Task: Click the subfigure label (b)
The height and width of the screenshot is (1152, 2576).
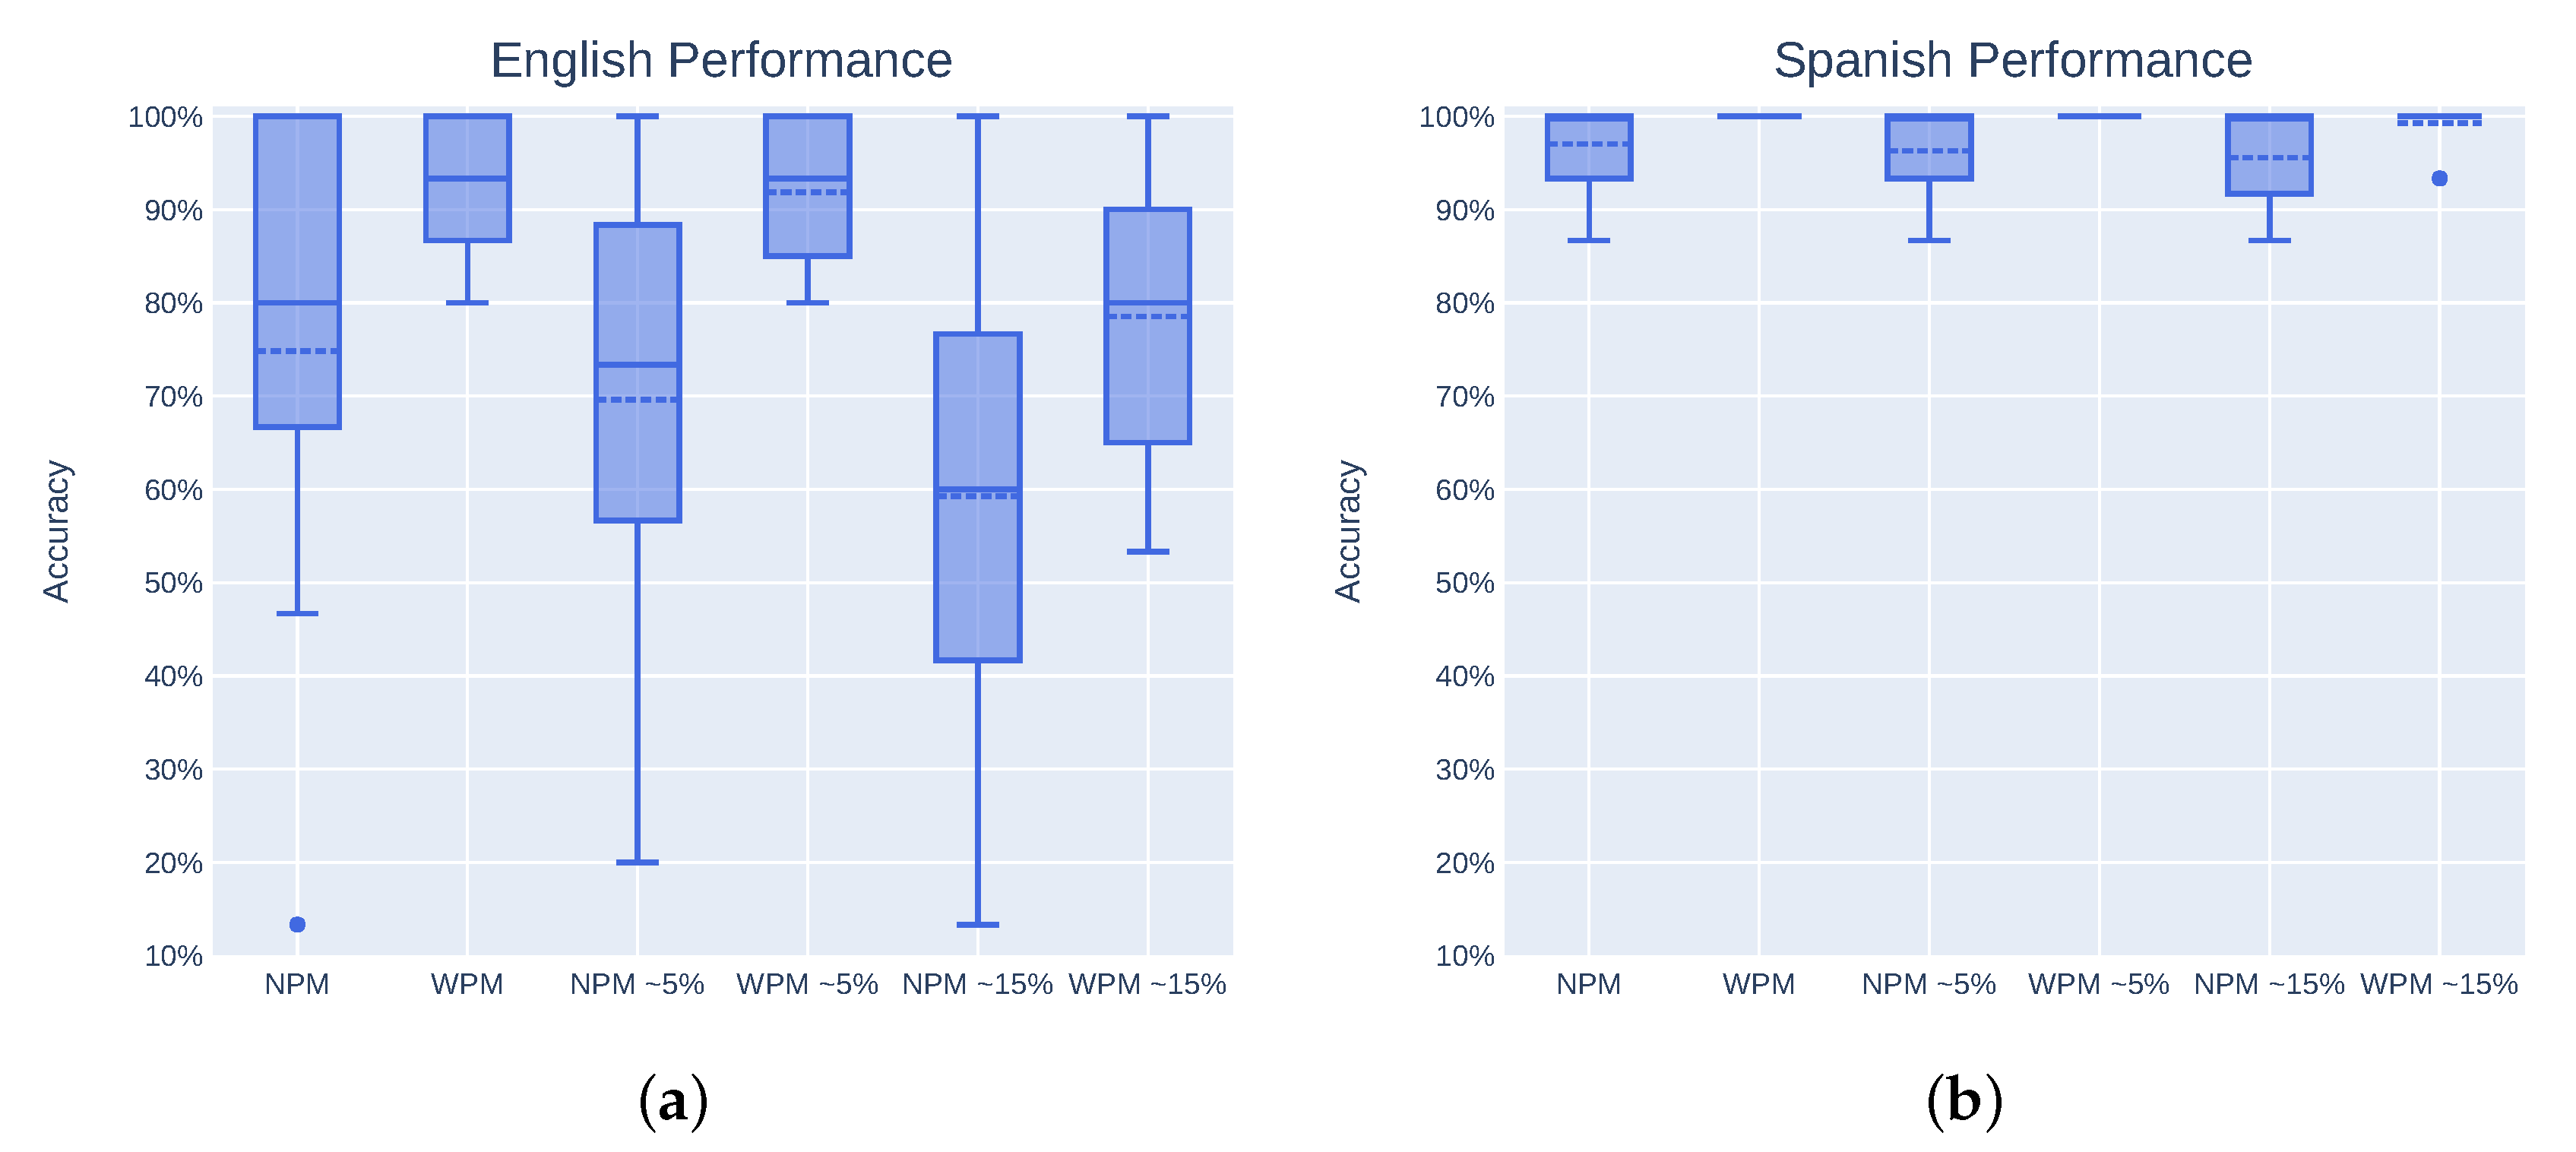Action: pyautogui.click(x=1964, y=1100)
